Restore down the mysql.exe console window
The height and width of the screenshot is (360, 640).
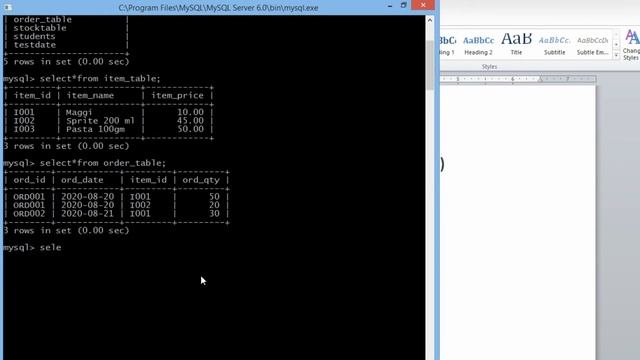tap(403, 5)
